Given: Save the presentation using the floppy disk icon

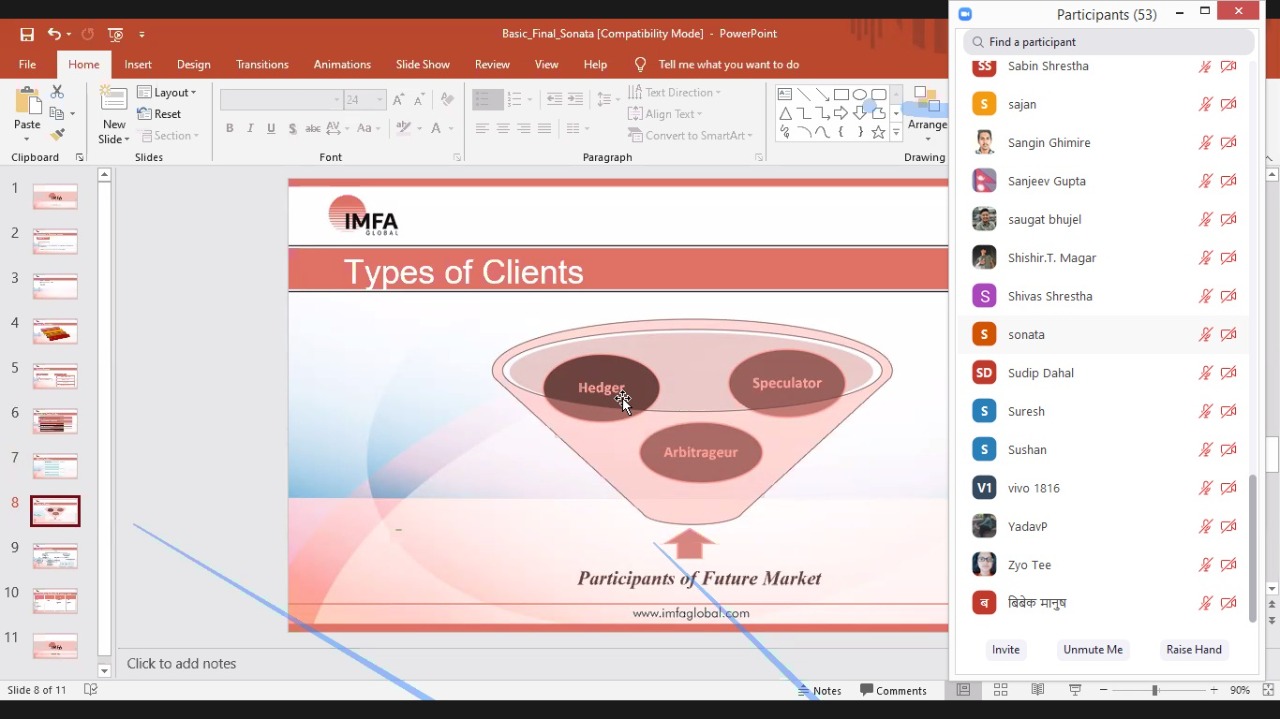Looking at the screenshot, I should (x=27, y=34).
